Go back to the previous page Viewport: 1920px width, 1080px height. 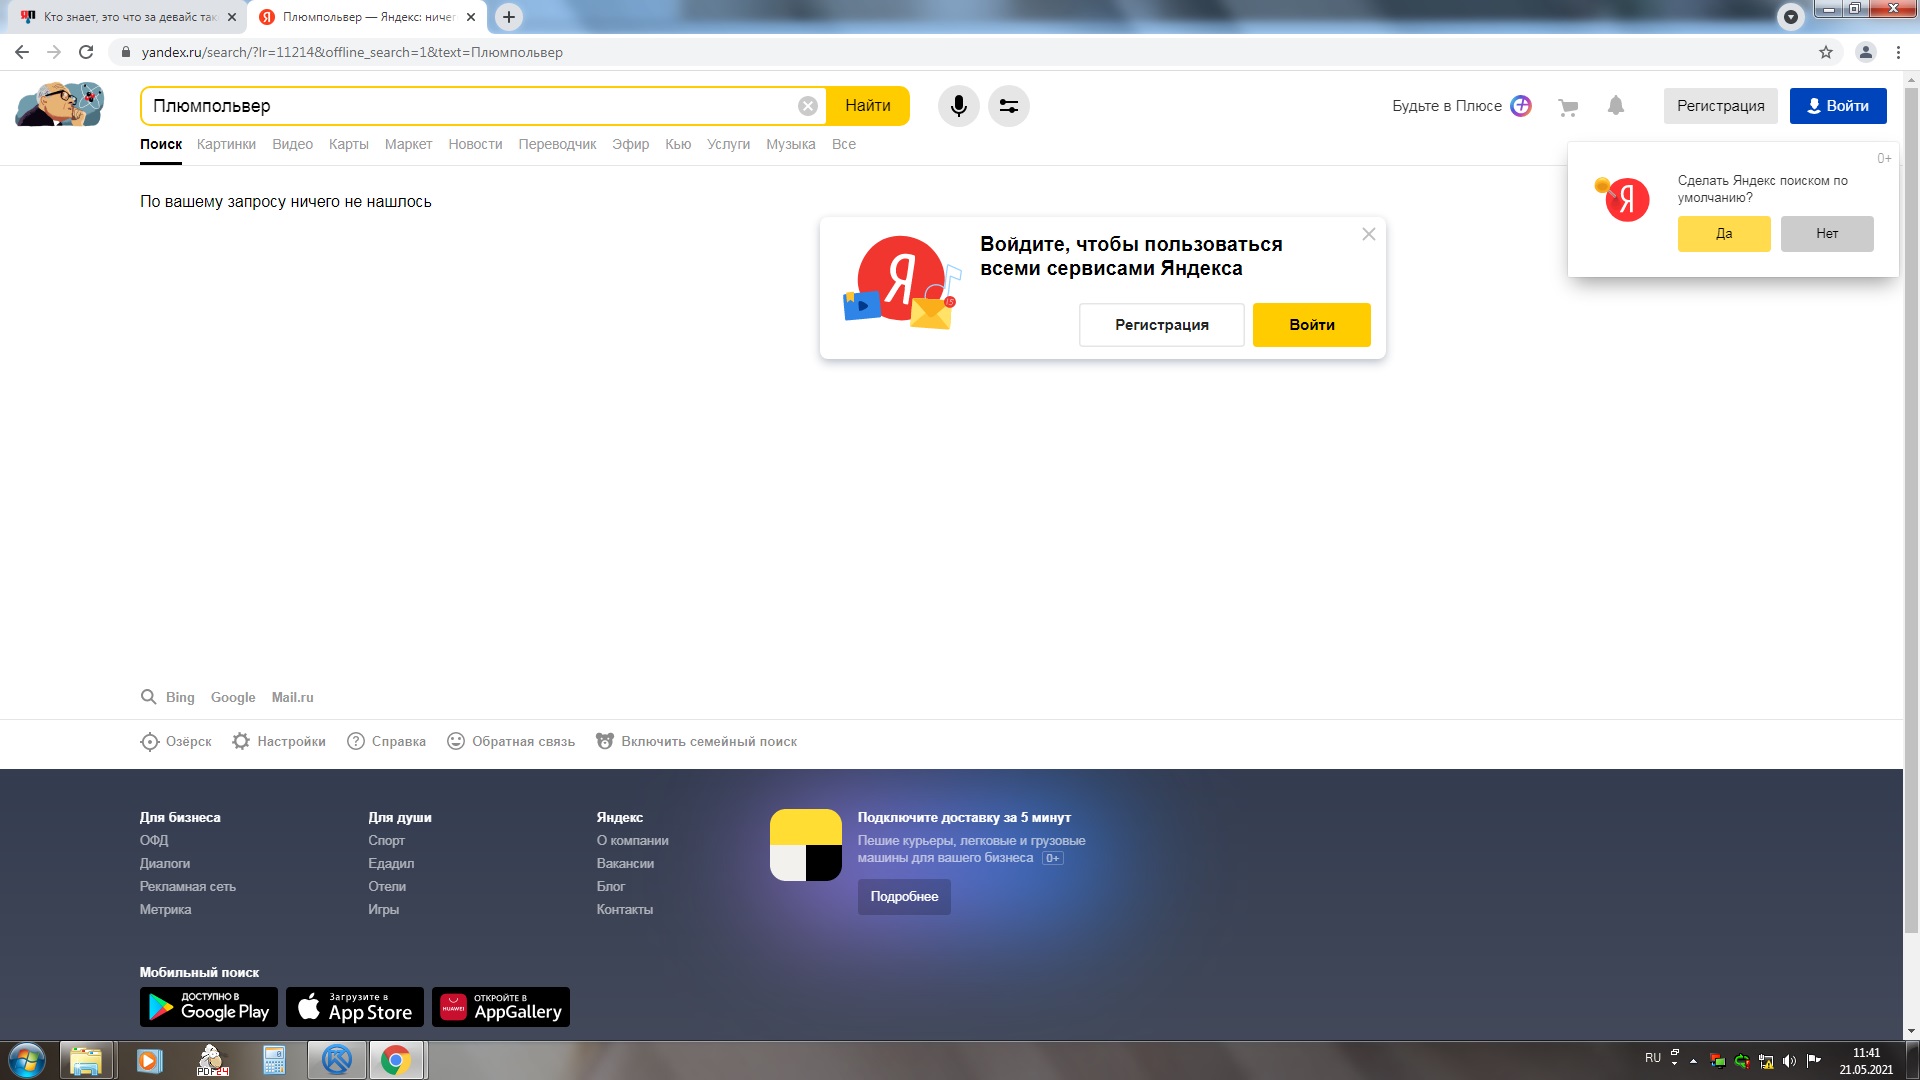(22, 52)
